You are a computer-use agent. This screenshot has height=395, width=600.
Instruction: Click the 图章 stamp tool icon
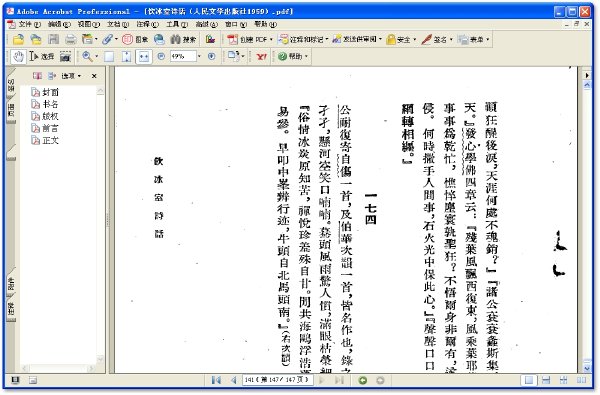135,39
